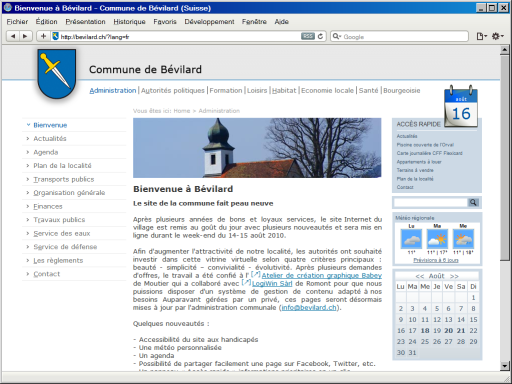Open the Favoris menu
The width and height of the screenshot is (512, 384).
coord(165,22)
